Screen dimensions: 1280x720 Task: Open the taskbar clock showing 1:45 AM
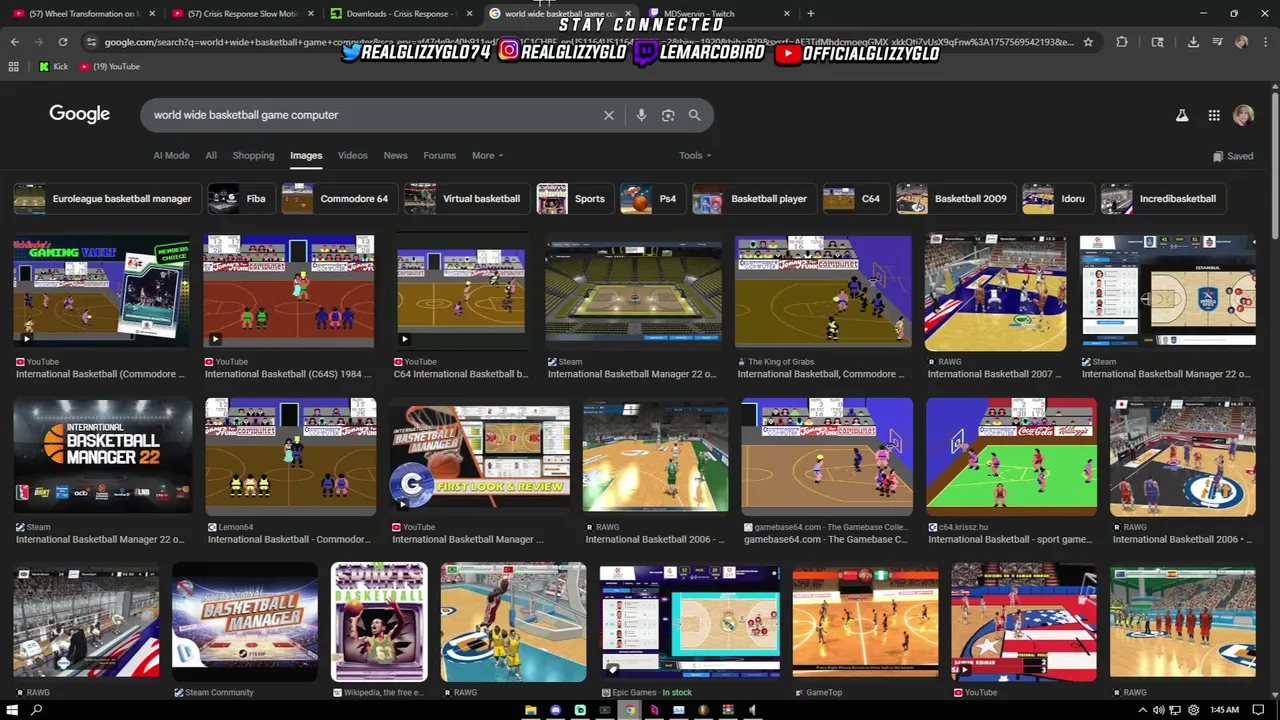(x=1225, y=710)
